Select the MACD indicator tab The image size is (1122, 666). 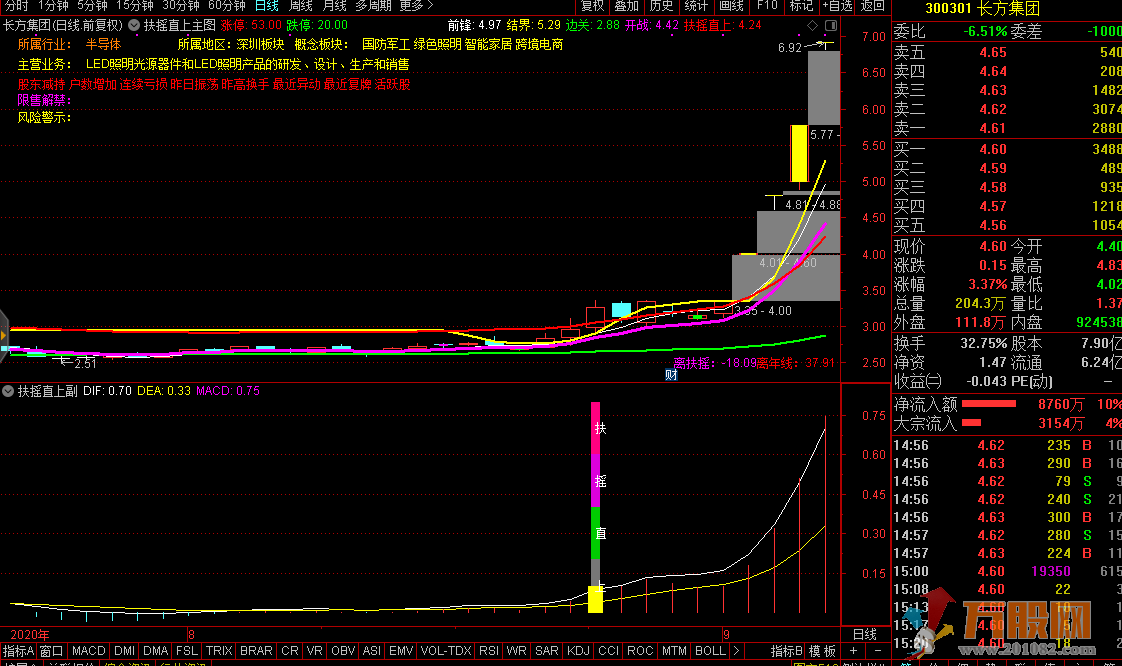(89, 651)
